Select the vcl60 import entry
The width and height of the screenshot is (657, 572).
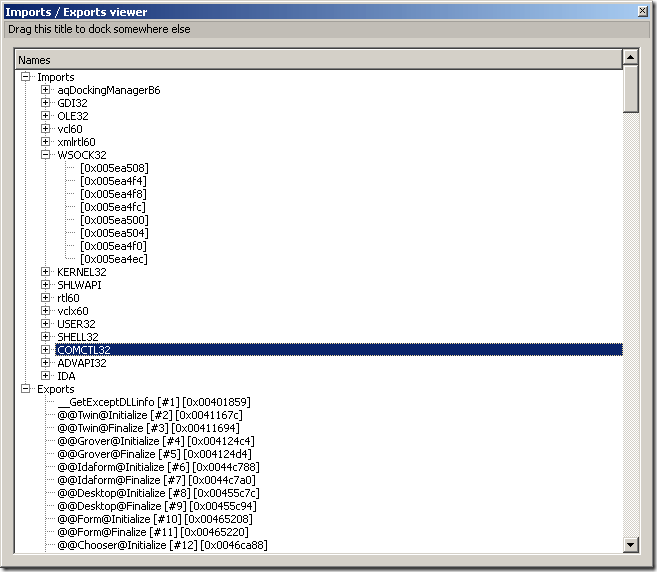click(x=70, y=129)
